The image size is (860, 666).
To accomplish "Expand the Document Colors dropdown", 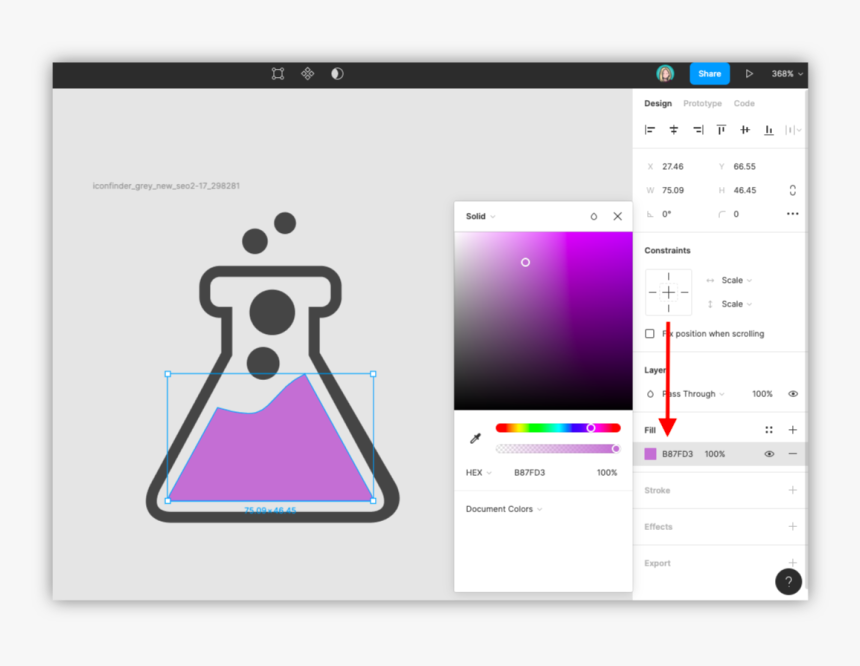I will 503,509.
